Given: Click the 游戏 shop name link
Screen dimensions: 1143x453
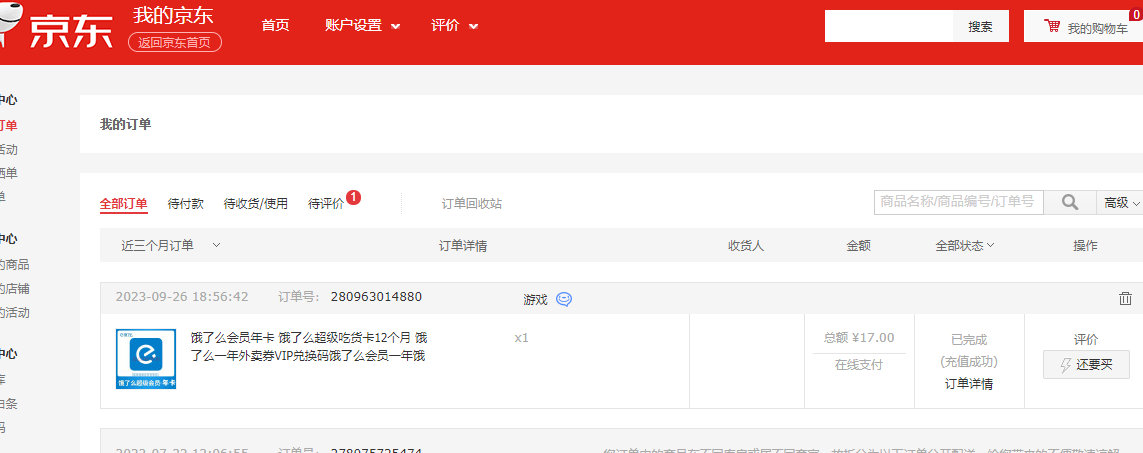Looking at the screenshot, I should [535, 299].
